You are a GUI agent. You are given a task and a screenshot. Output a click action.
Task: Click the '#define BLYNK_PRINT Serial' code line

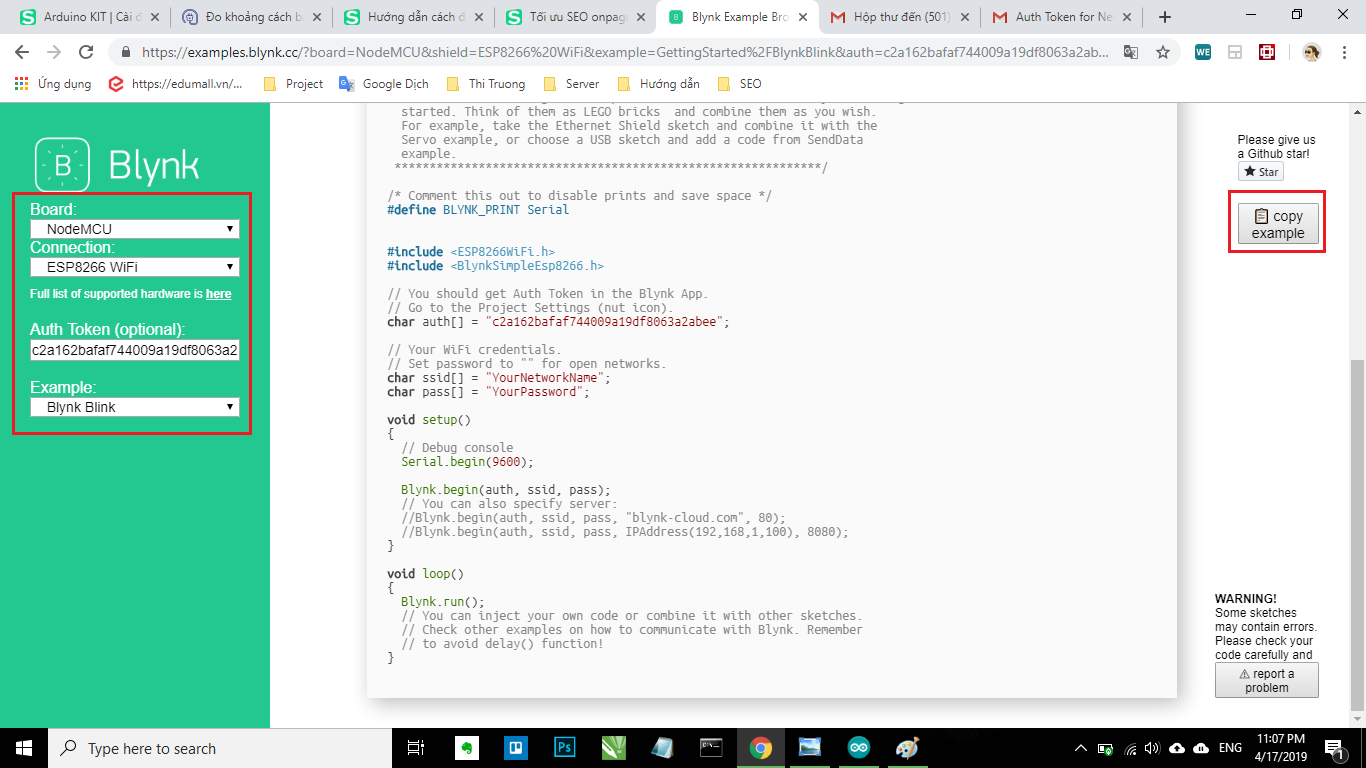(478, 210)
